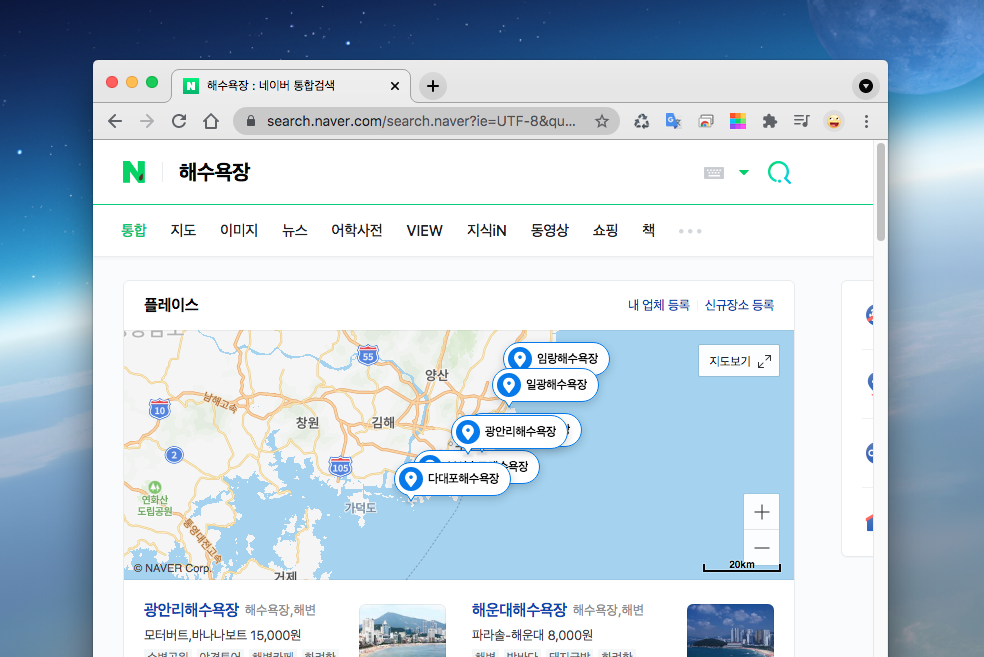The height and width of the screenshot is (657, 984).
Task: Expand the search autocomplete dropdown arrow
Action: pos(744,173)
